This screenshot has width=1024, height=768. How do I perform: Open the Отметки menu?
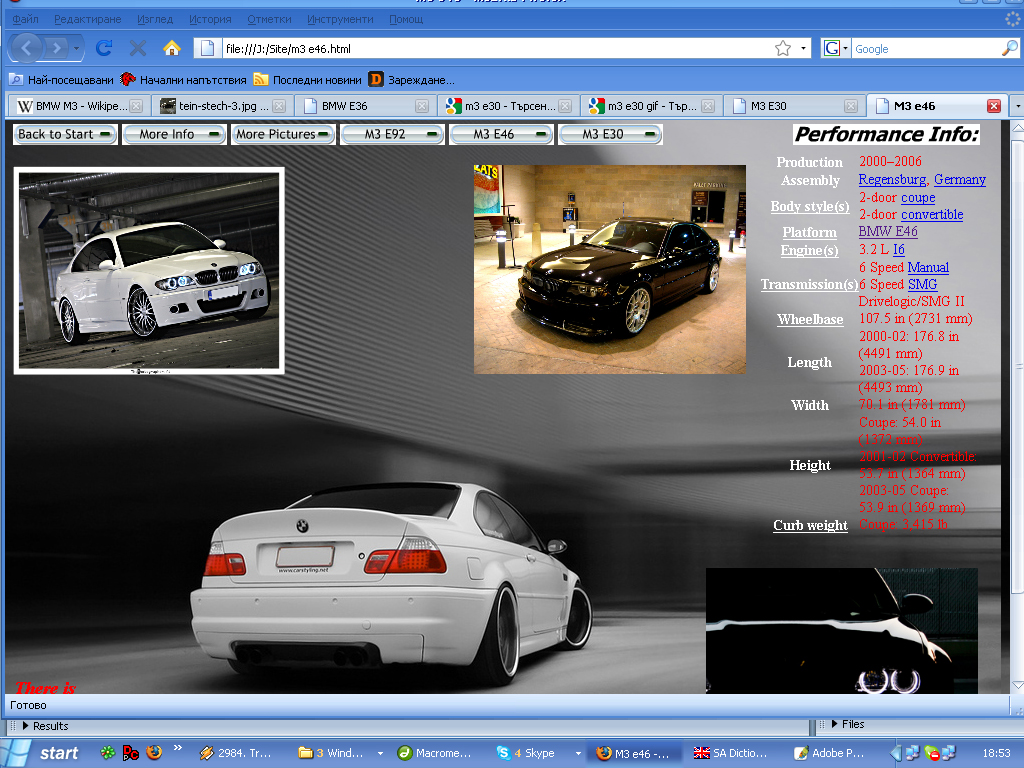[269, 19]
